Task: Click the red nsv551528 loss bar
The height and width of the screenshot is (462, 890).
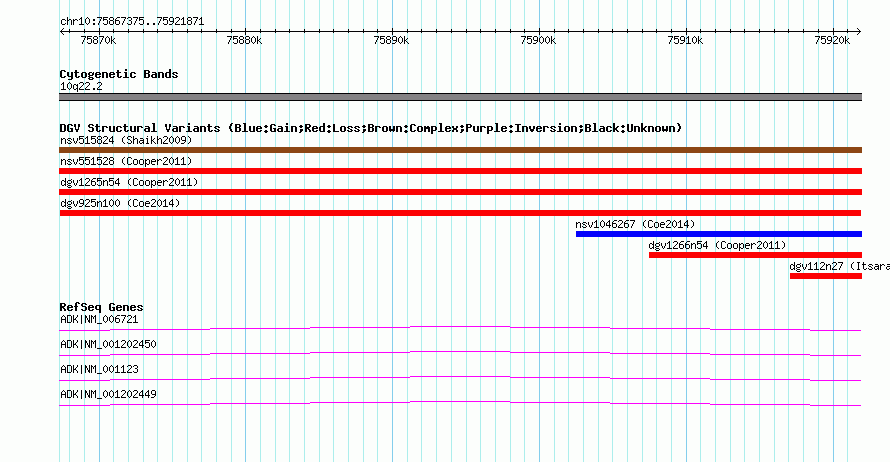Action: (x=460, y=171)
